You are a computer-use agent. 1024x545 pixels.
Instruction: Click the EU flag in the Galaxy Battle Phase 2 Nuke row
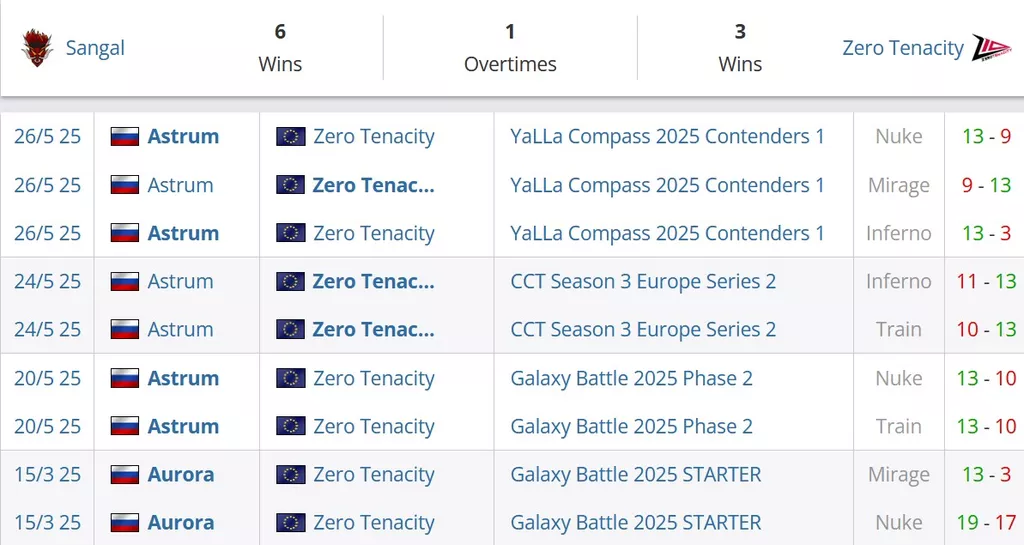[291, 378]
